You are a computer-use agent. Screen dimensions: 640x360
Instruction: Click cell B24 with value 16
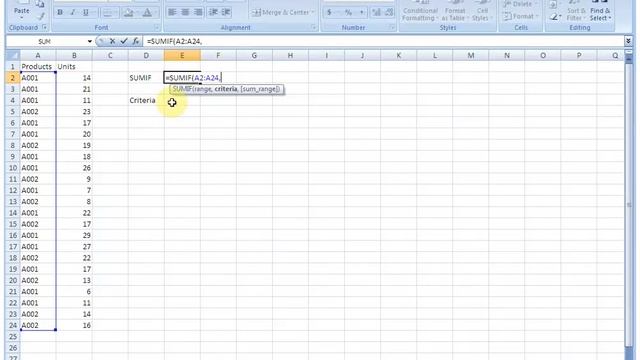pos(74,325)
